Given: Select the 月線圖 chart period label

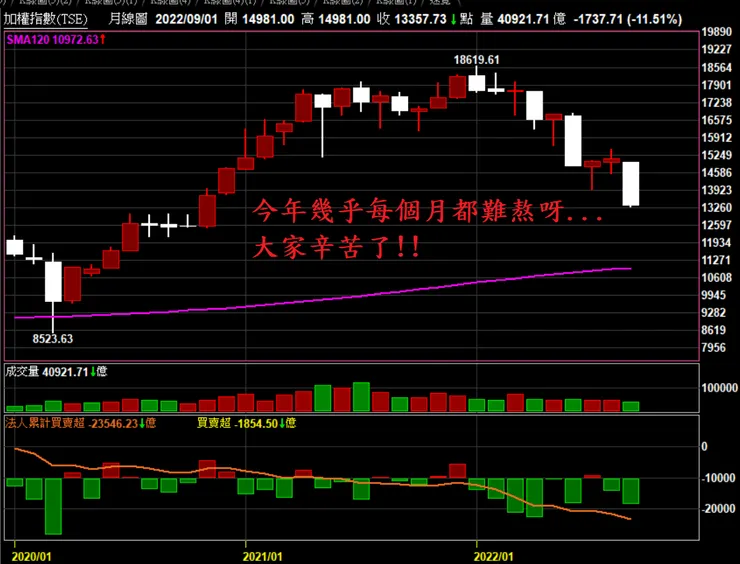Looking at the screenshot, I should click(x=128, y=19).
